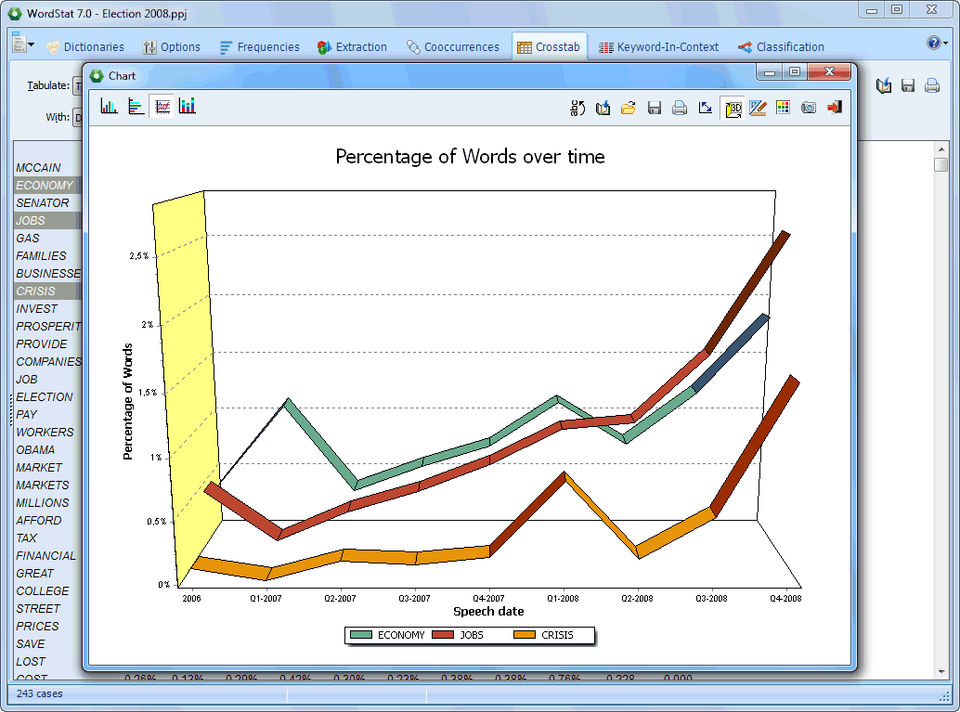Save the chart to disk
The width and height of the screenshot is (960, 712).
click(654, 108)
